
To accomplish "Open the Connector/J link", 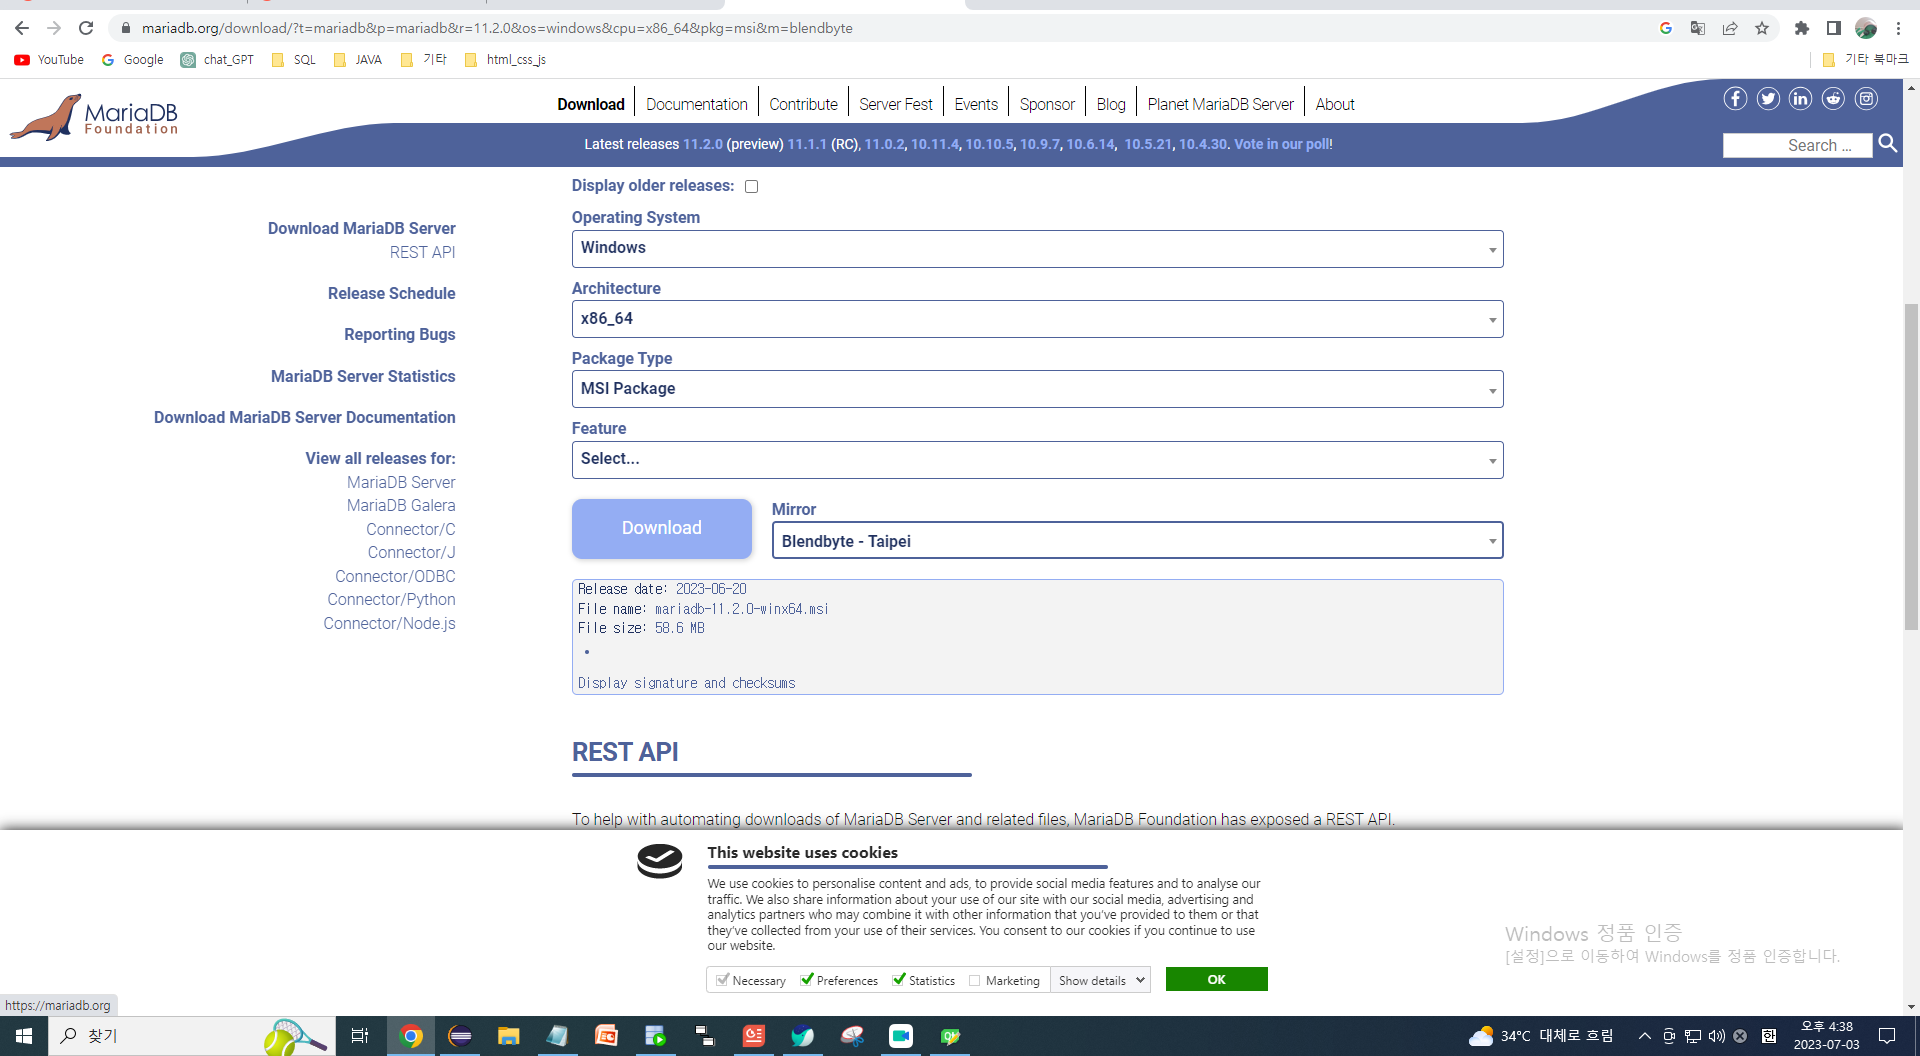I will tap(411, 552).
